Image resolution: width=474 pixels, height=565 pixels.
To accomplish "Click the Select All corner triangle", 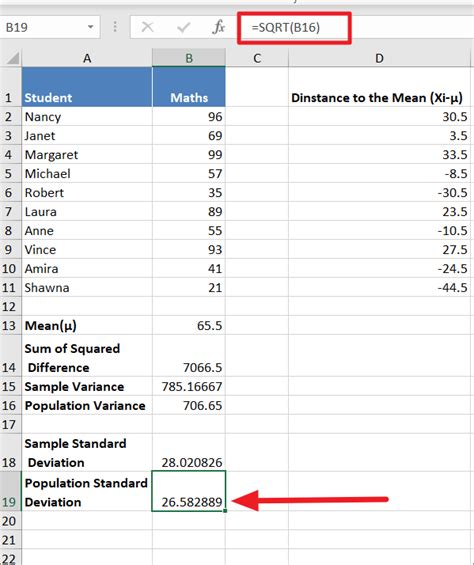I will point(13,58).
